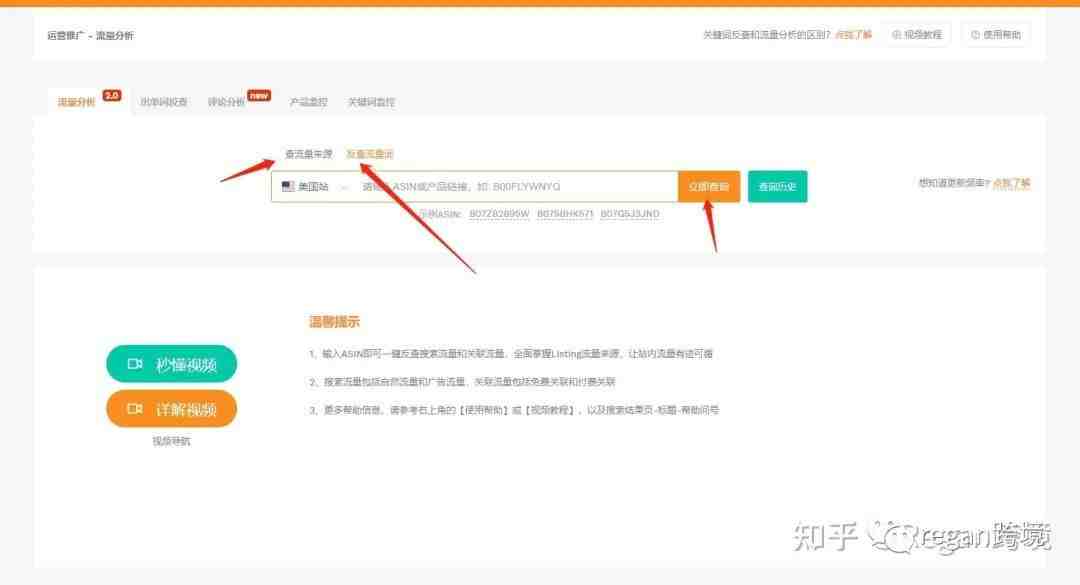Image resolution: width=1080 pixels, height=585 pixels.
Task: Click the red new badge on 评论分析 tab
Action: 259,95
